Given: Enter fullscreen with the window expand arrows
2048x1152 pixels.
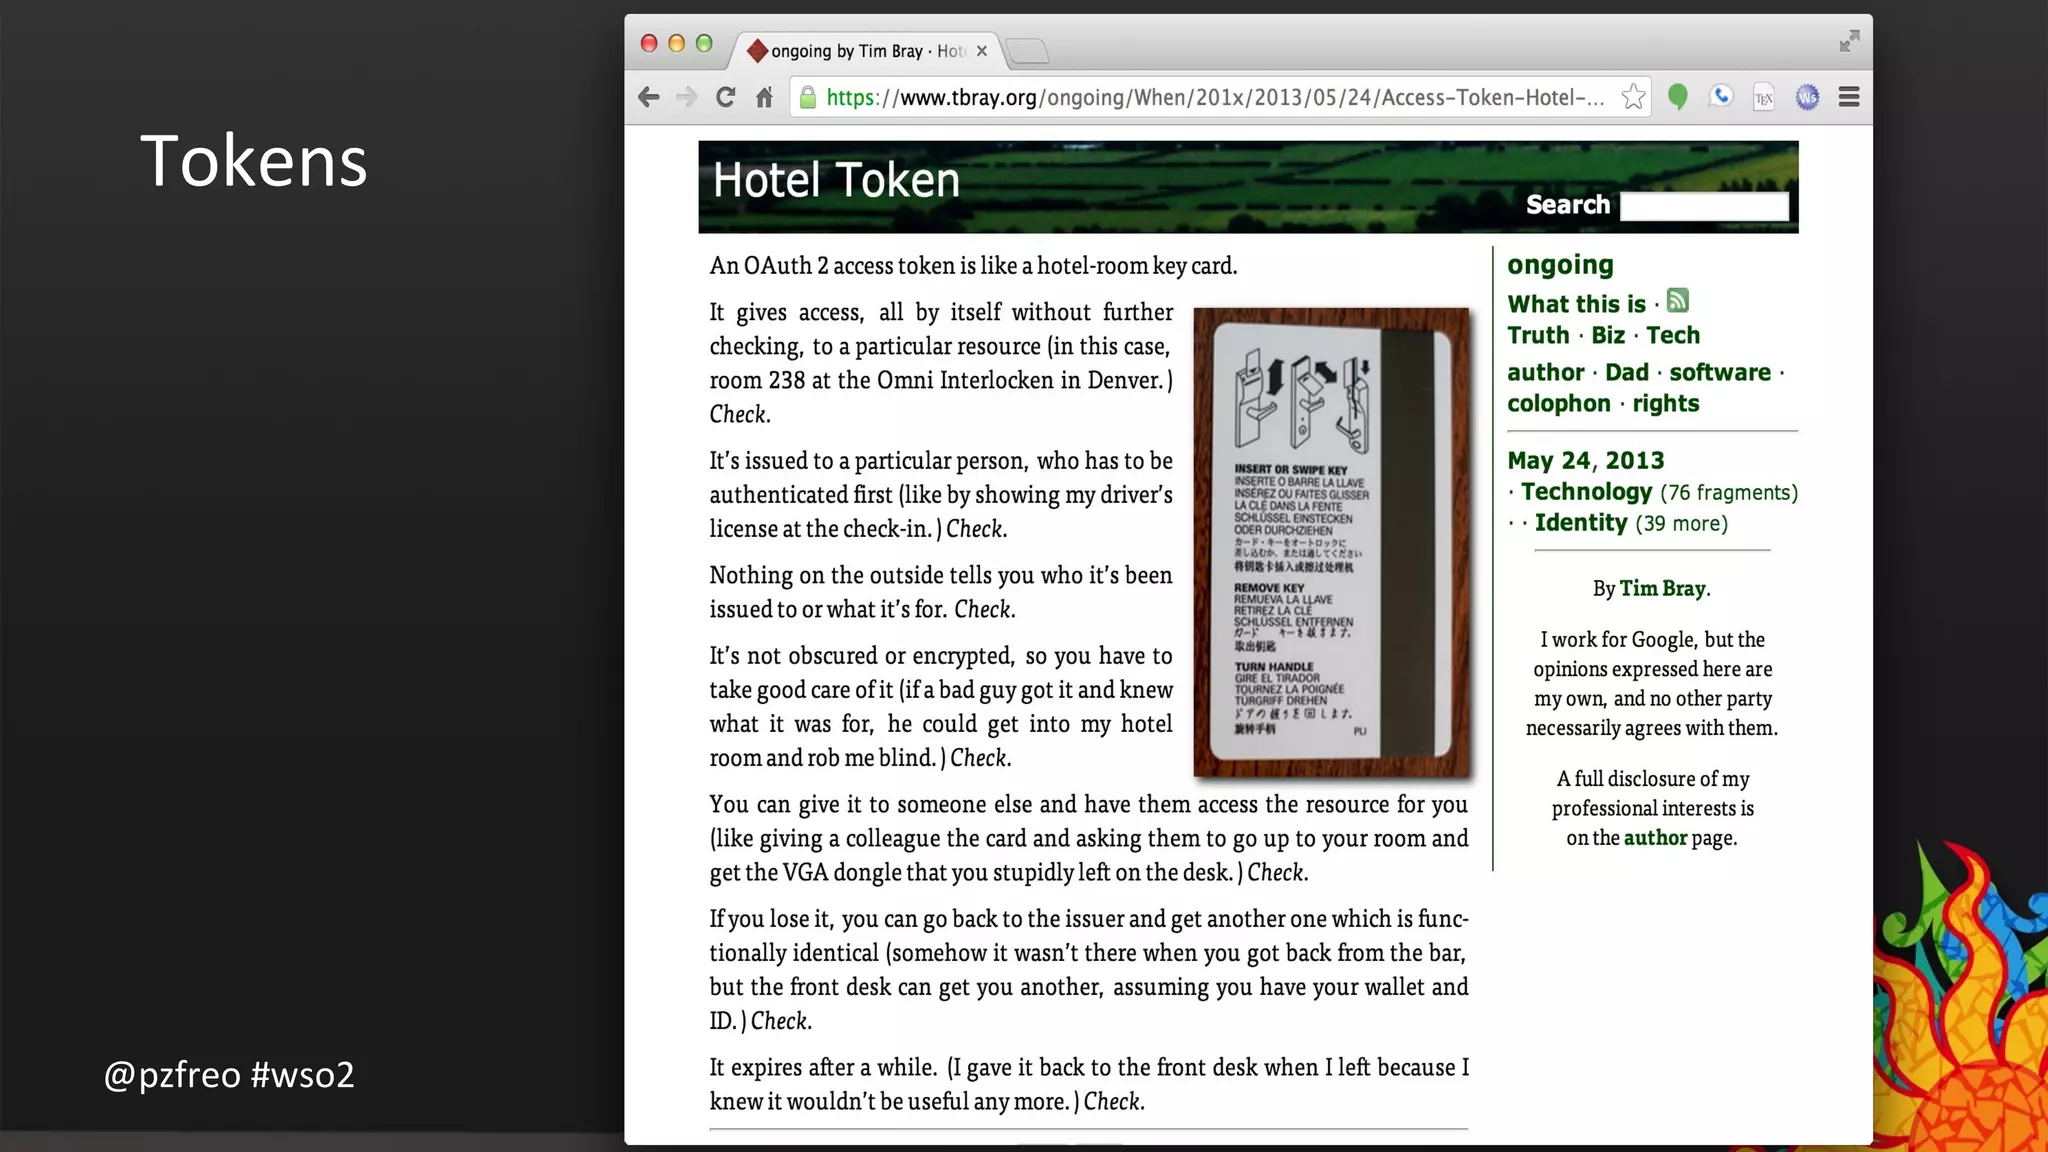Looking at the screenshot, I should (1849, 41).
